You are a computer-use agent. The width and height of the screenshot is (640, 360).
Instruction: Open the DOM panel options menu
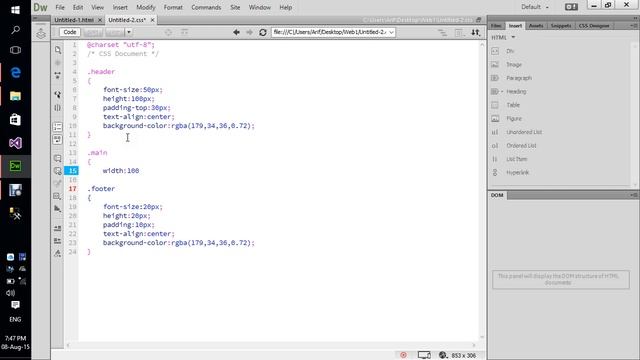tap(633, 195)
